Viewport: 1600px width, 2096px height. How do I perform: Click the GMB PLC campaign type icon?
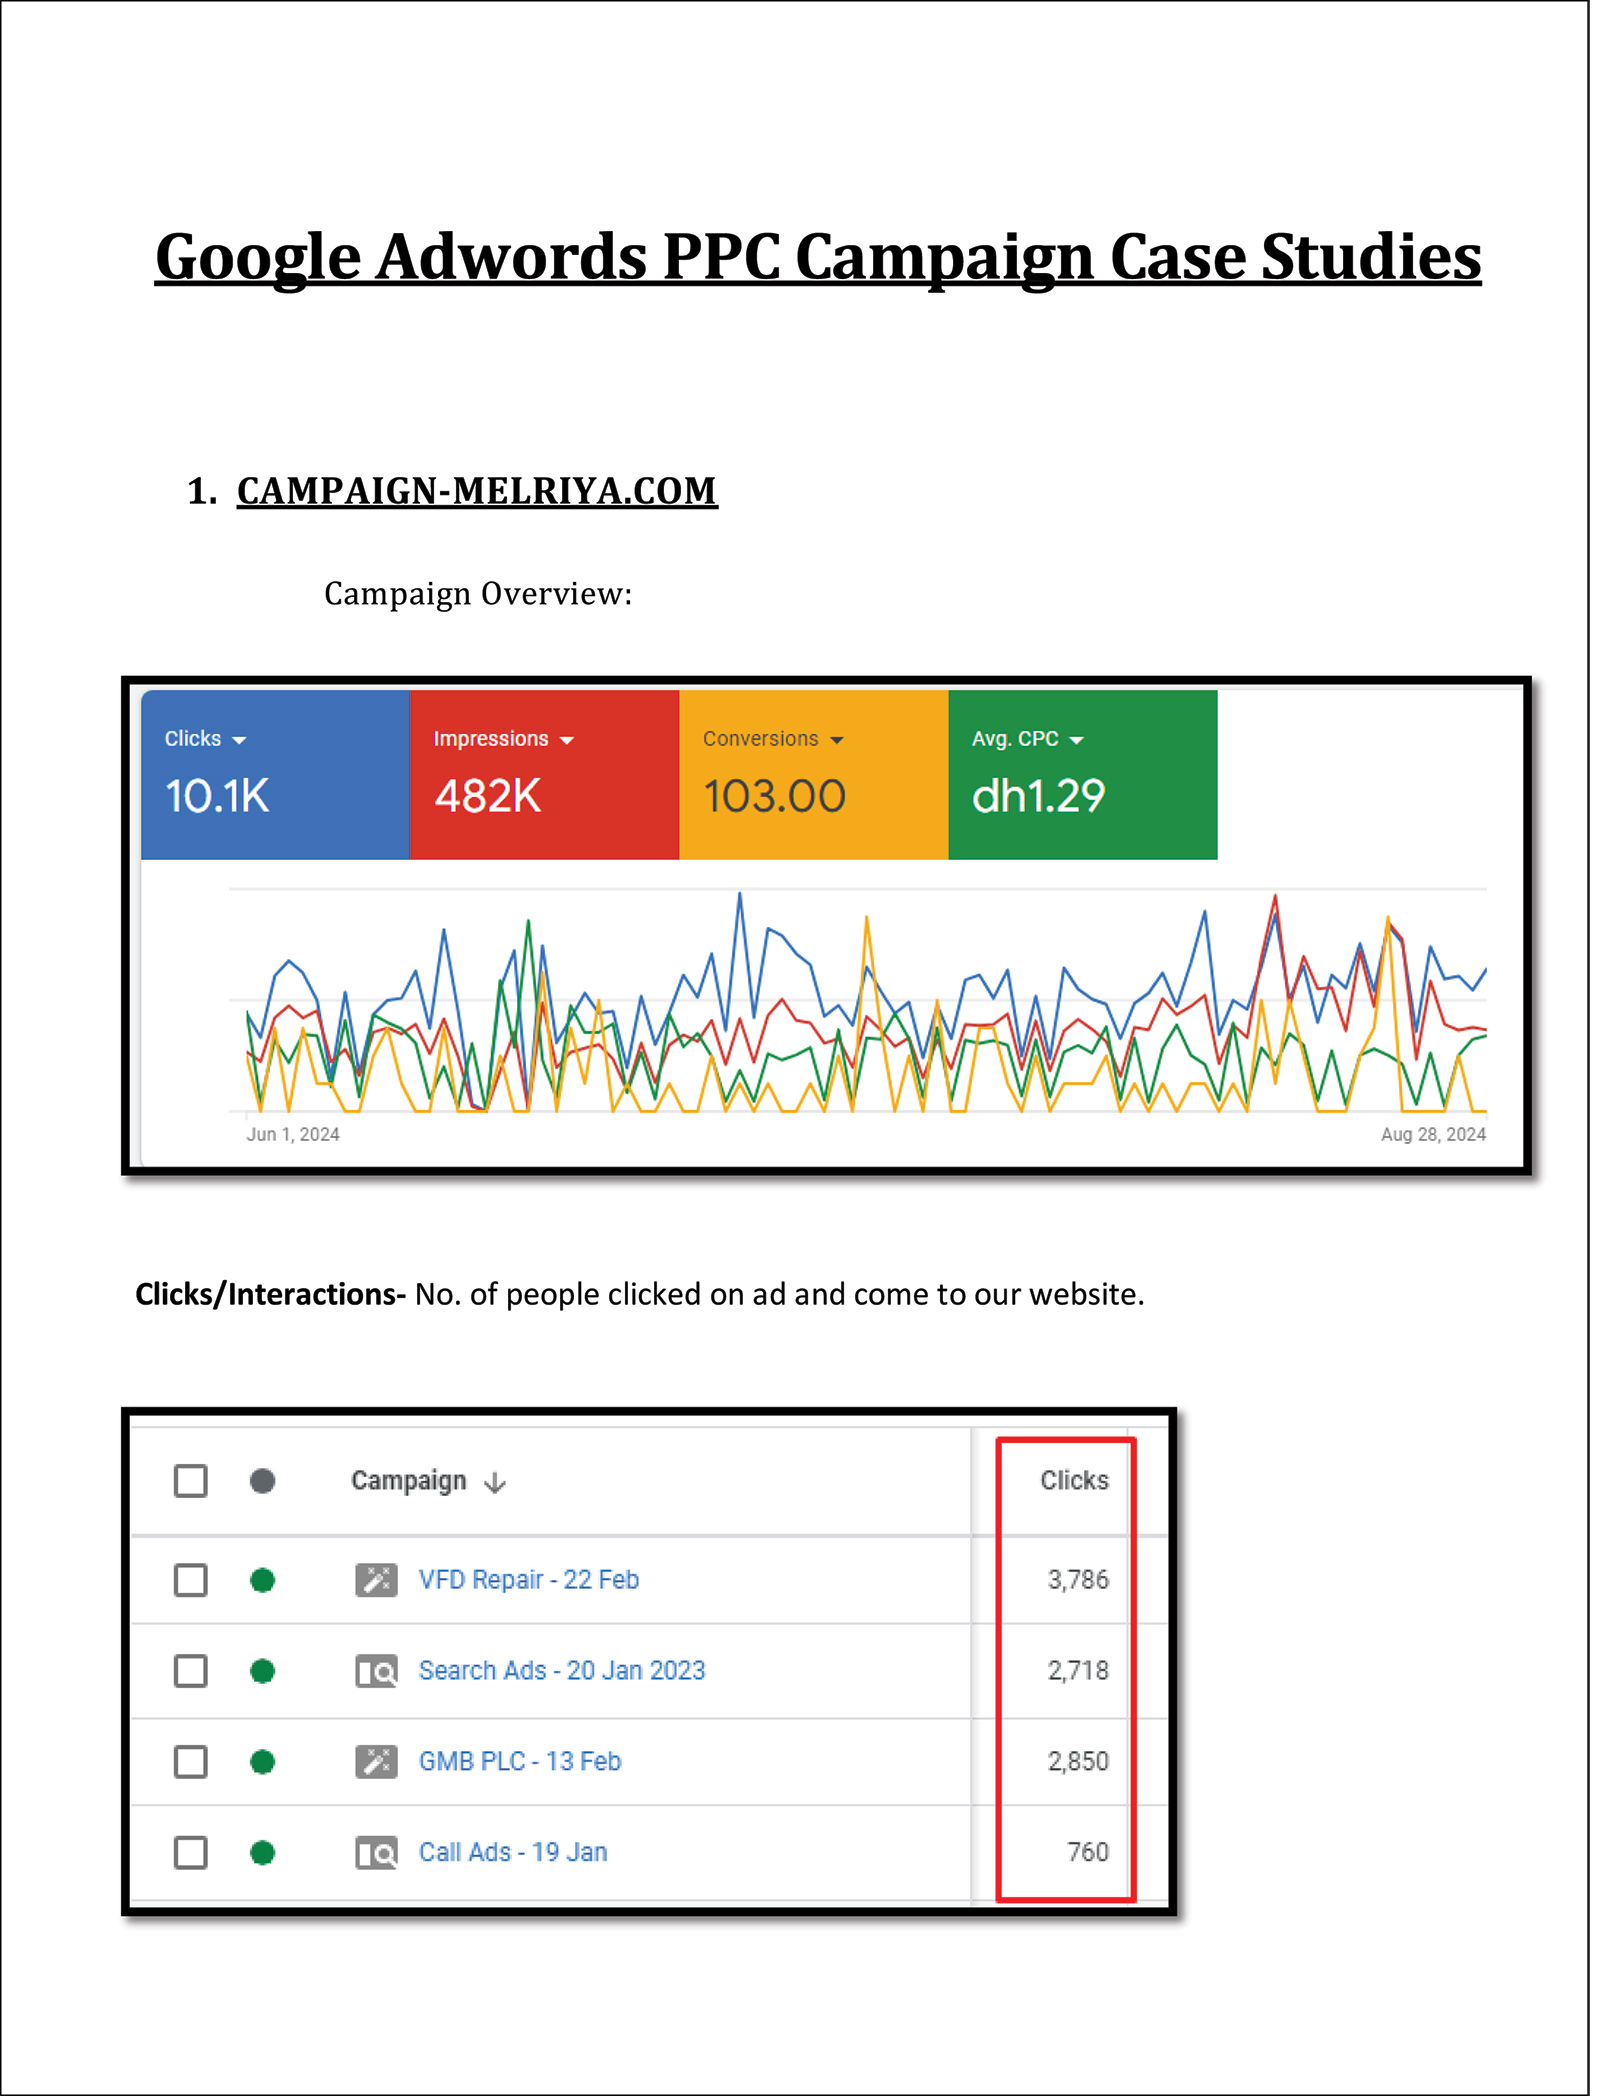click(376, 1761)
